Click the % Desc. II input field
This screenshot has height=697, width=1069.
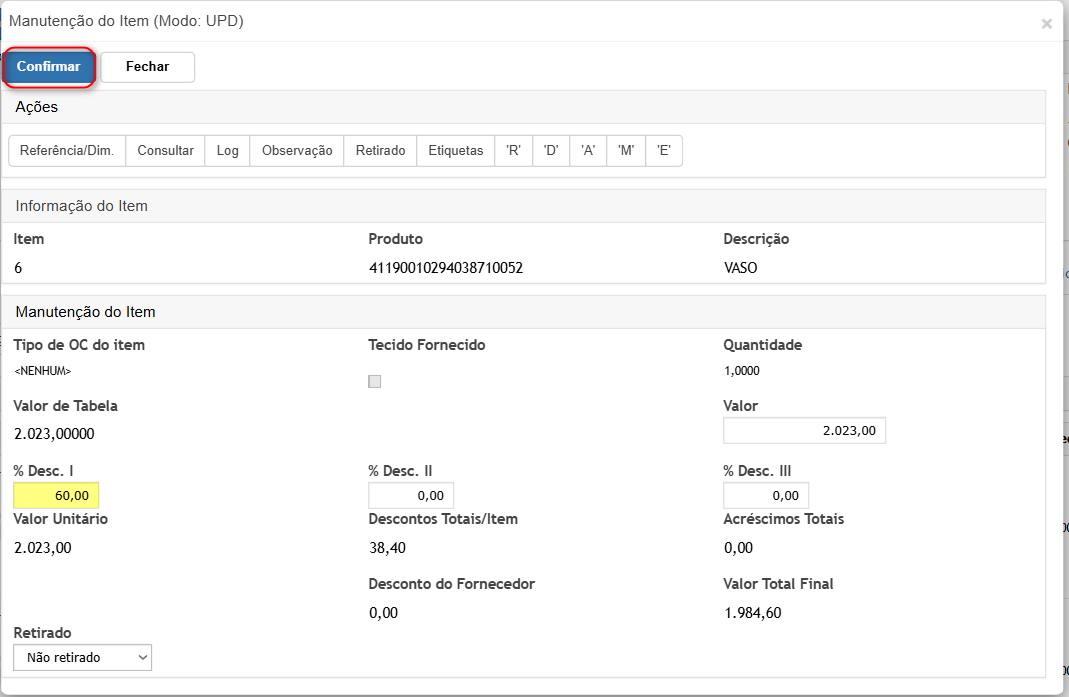coord(411,496)
